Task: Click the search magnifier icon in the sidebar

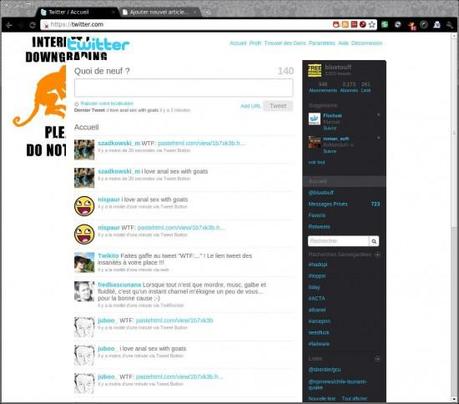Action: [374, 241]
